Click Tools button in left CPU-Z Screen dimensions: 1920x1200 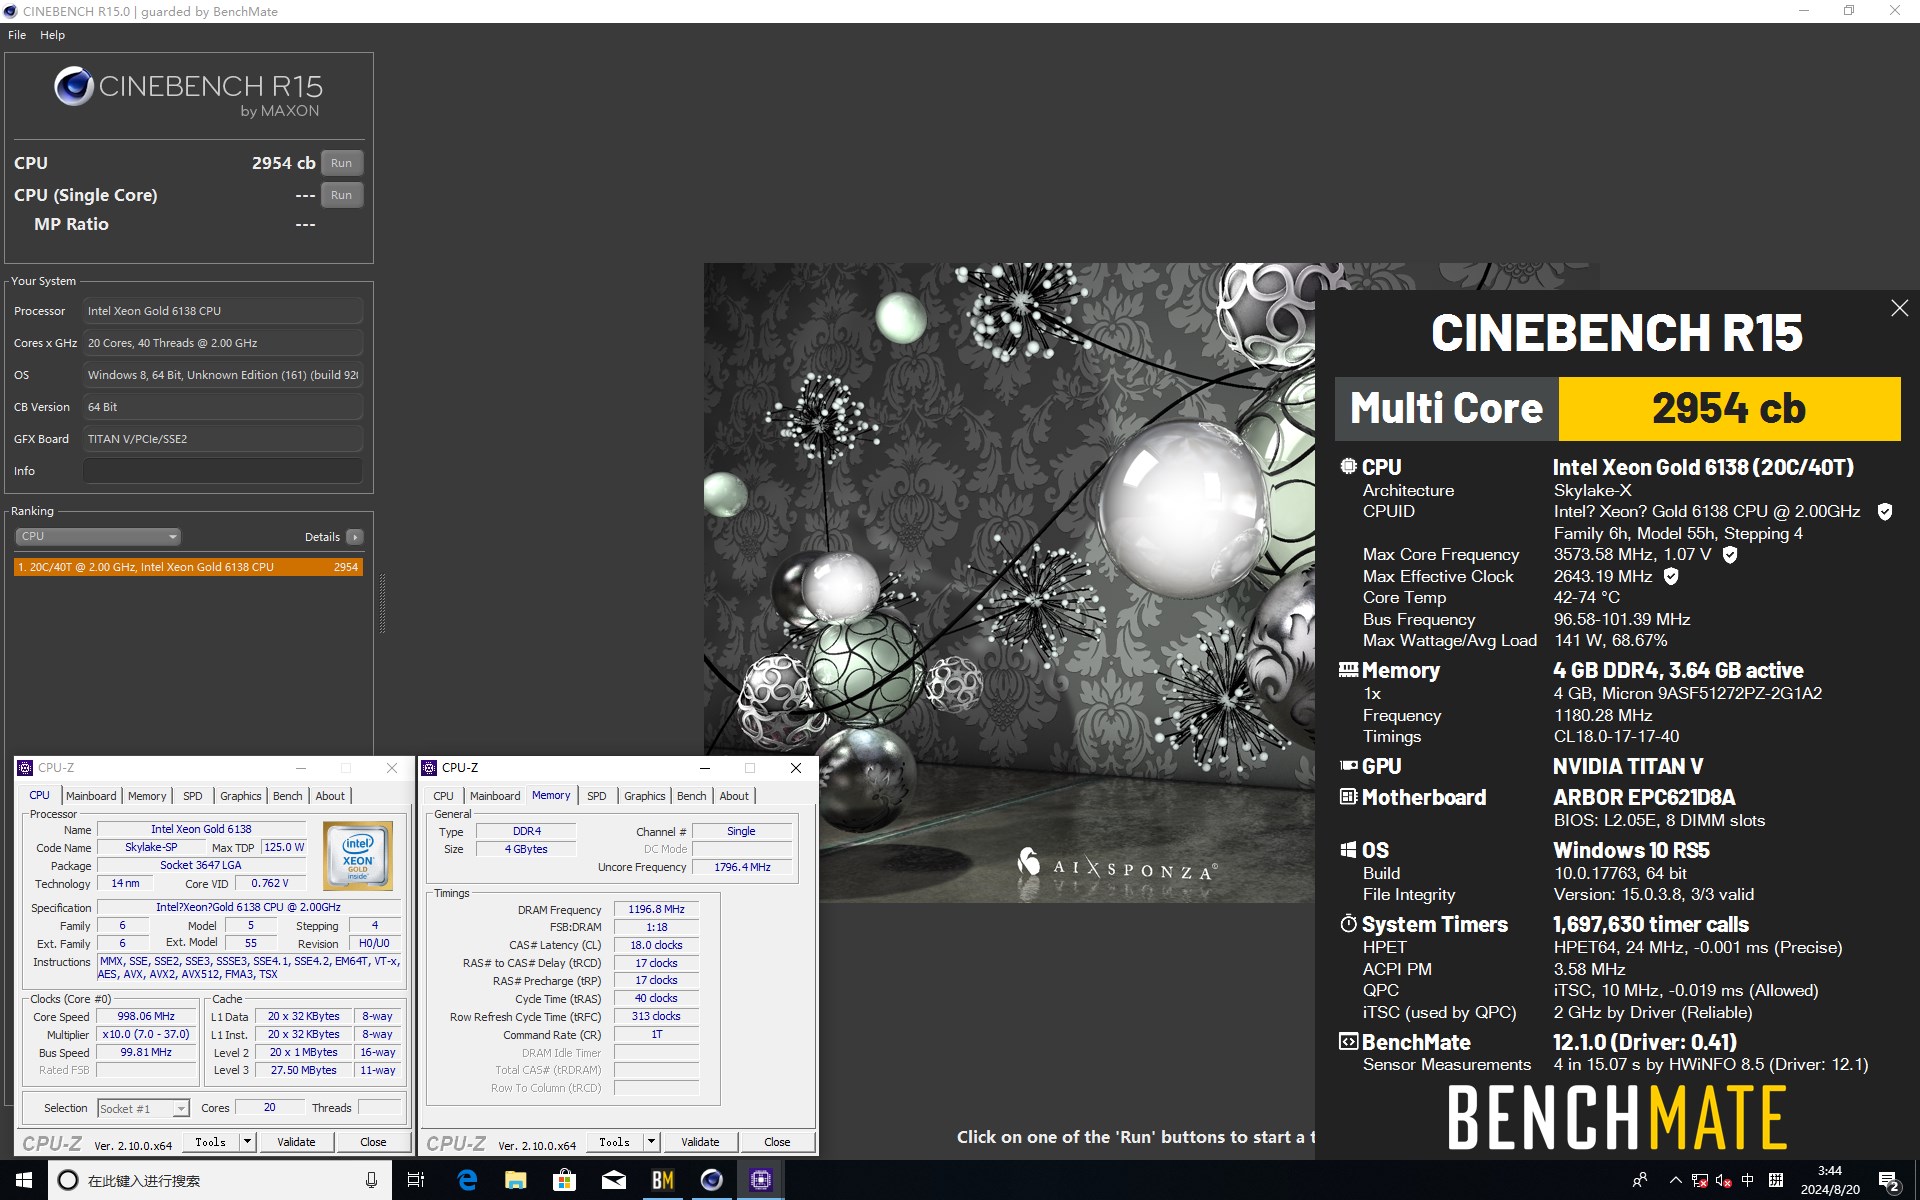tap(211, 1142)
